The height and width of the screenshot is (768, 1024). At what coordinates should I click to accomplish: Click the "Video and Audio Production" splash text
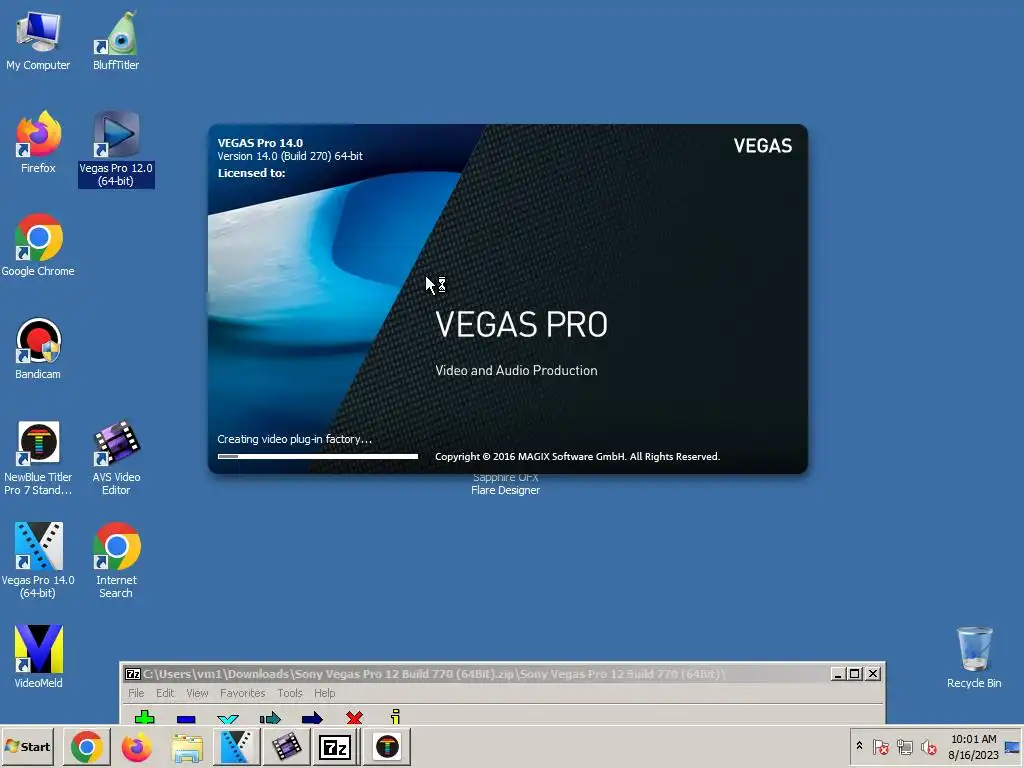pyautogui.click(x=516, y=370)
